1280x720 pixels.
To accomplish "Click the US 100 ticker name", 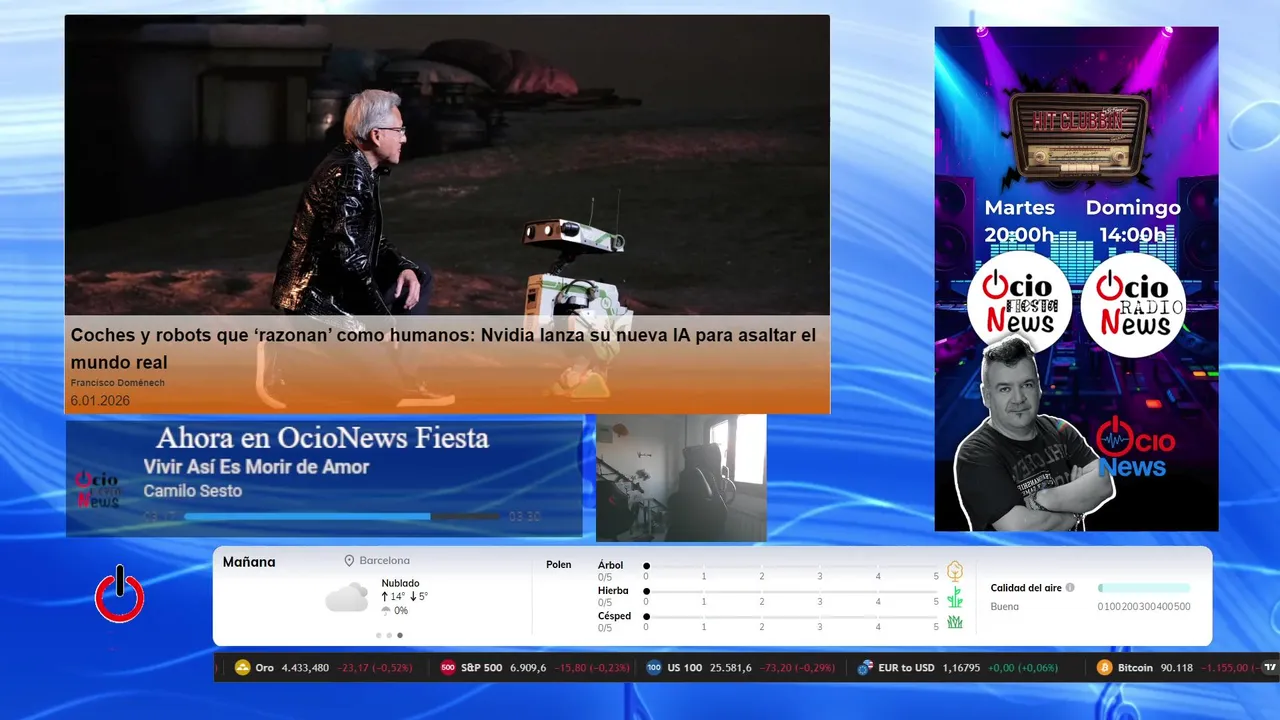I will [684, 668].
